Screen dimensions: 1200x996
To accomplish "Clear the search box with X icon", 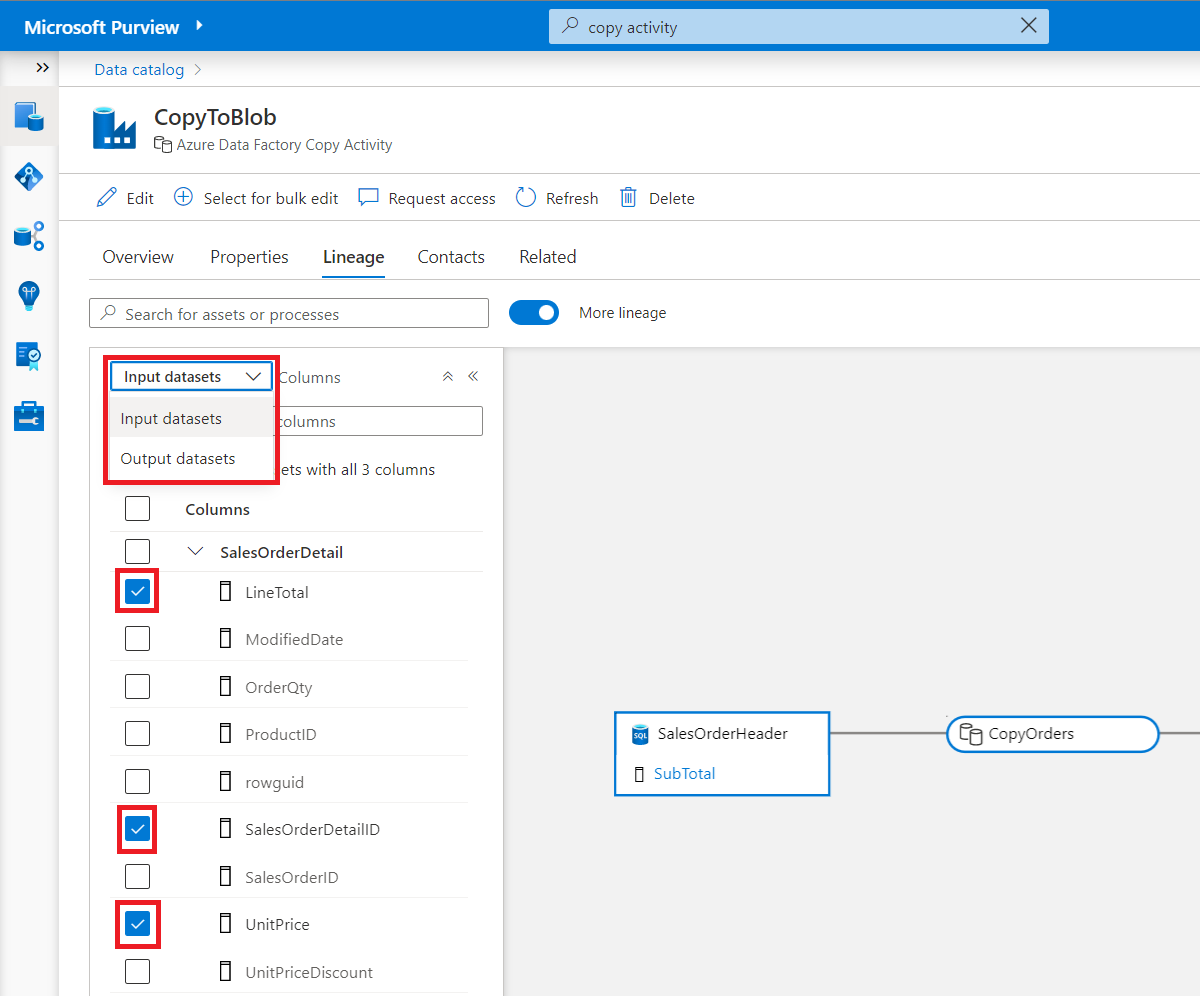I will (x=1028, y=26).
